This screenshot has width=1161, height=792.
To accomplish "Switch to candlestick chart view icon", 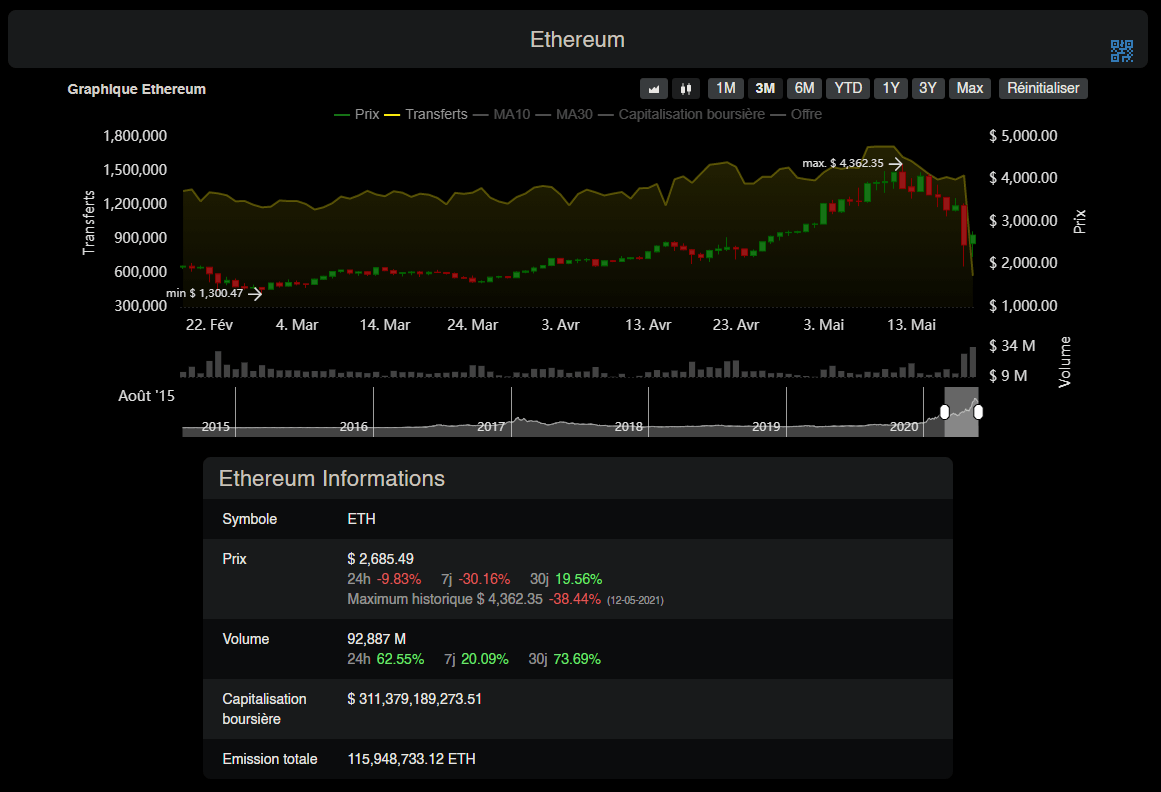I will coord(685,88).
